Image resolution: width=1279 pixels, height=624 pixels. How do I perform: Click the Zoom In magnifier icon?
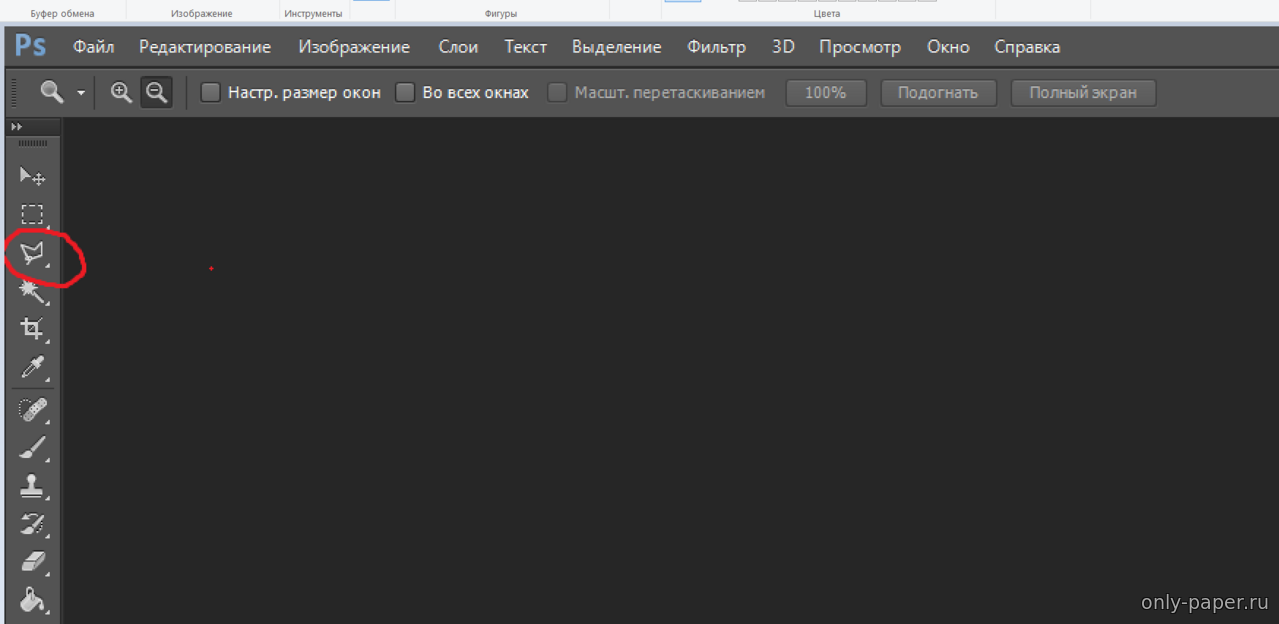point(121,93)
